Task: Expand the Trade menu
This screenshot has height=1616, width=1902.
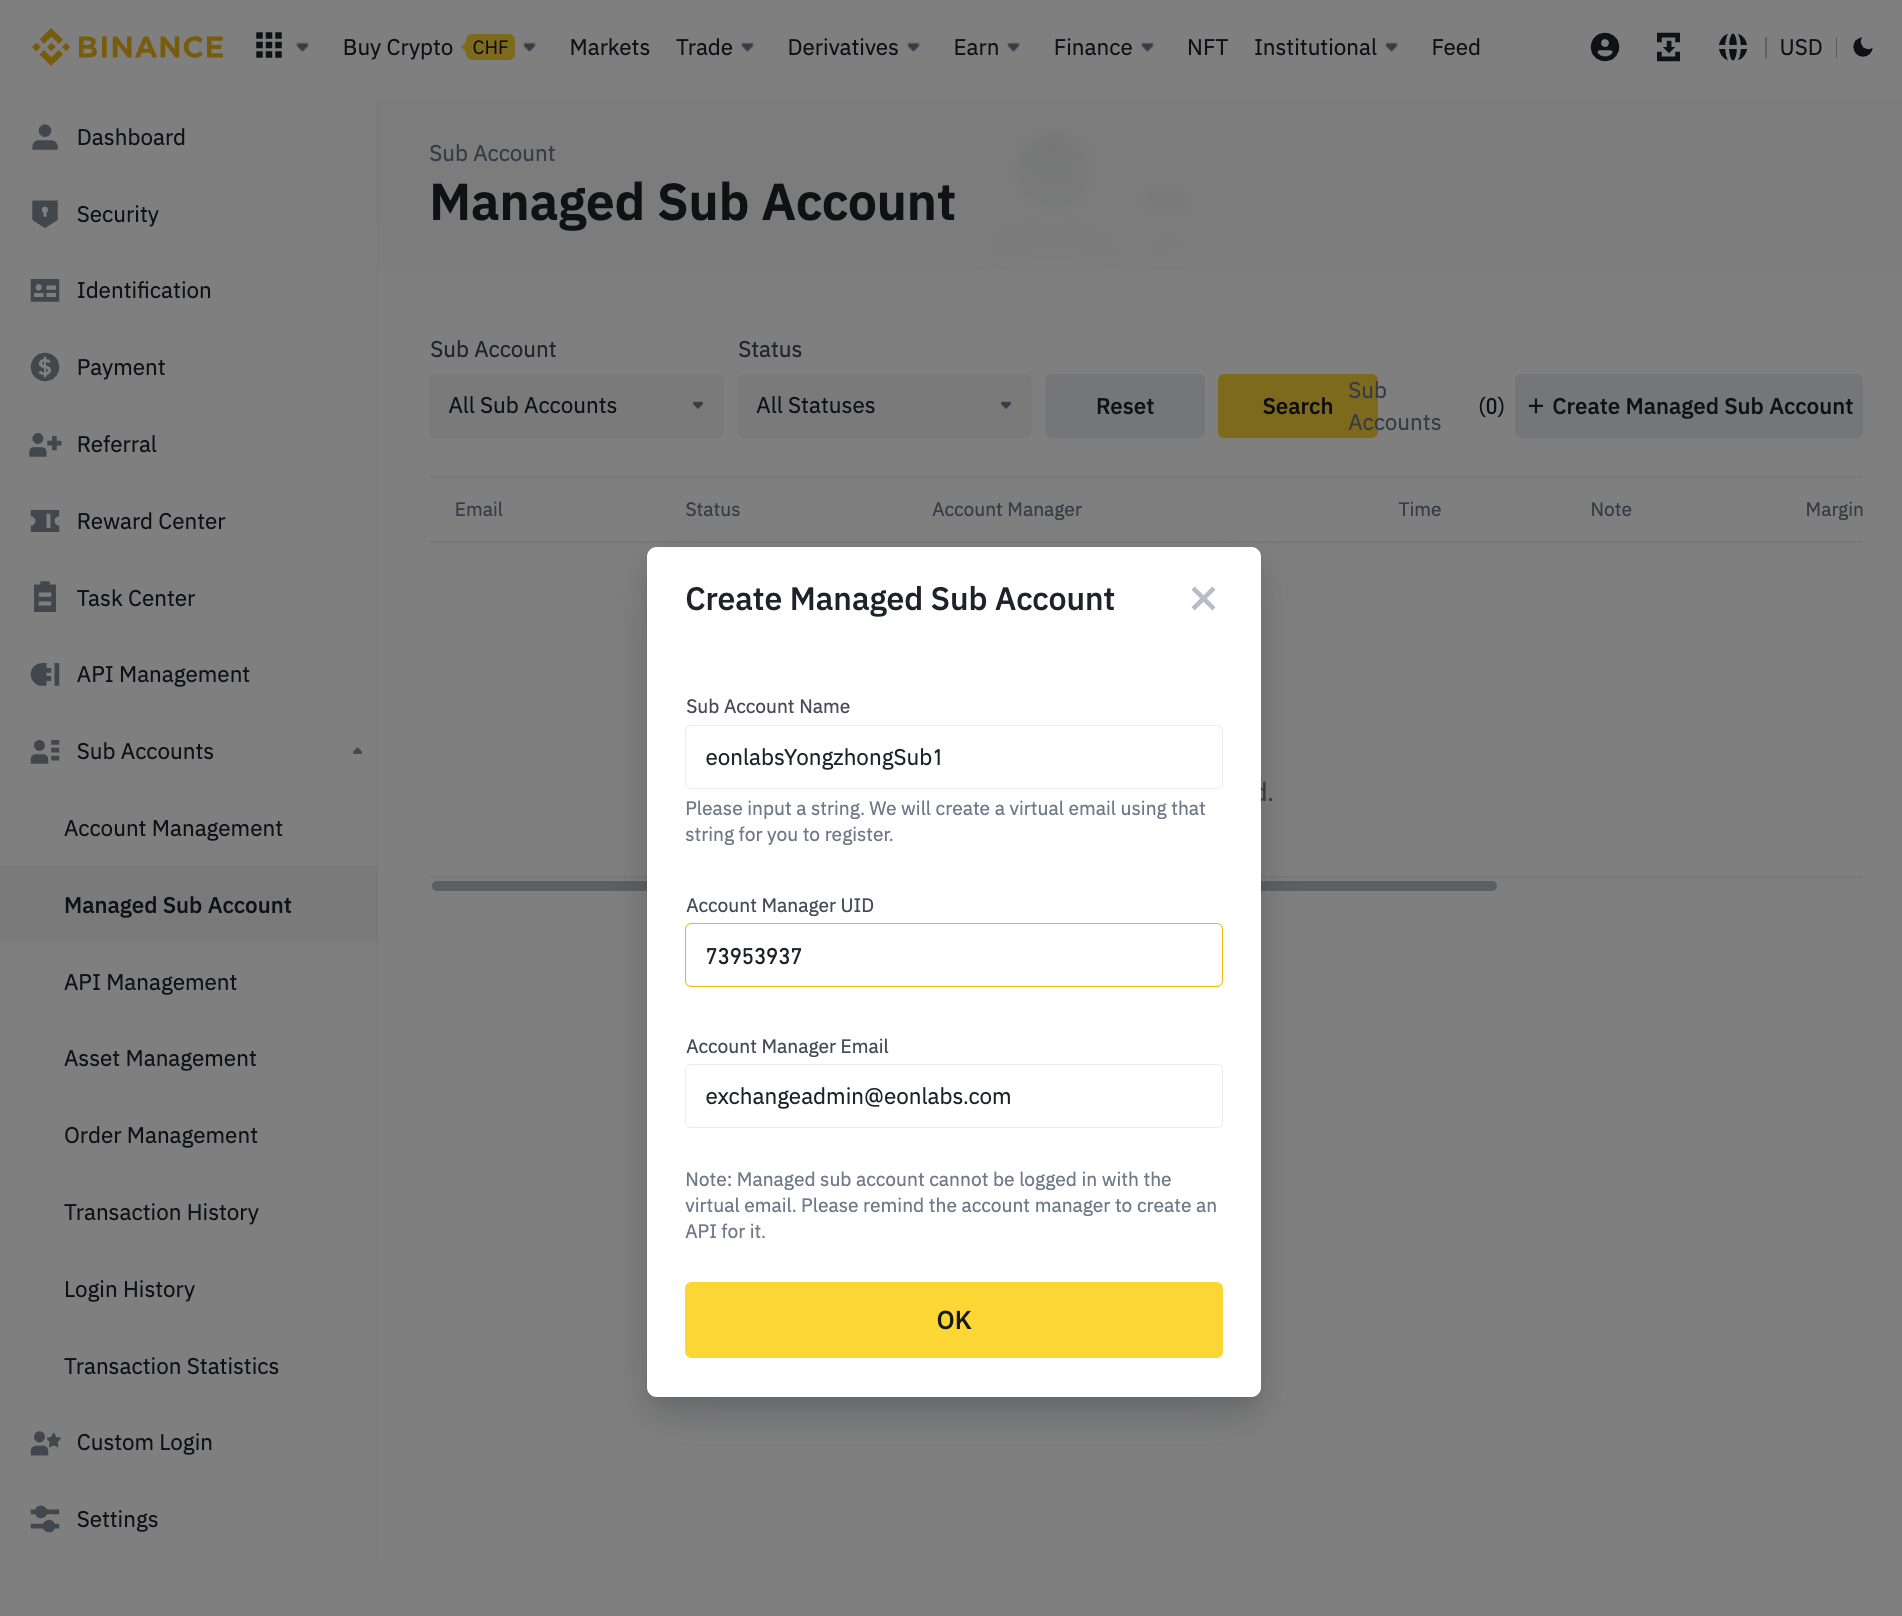Action: pyautogui.click(x=714, y=47)
